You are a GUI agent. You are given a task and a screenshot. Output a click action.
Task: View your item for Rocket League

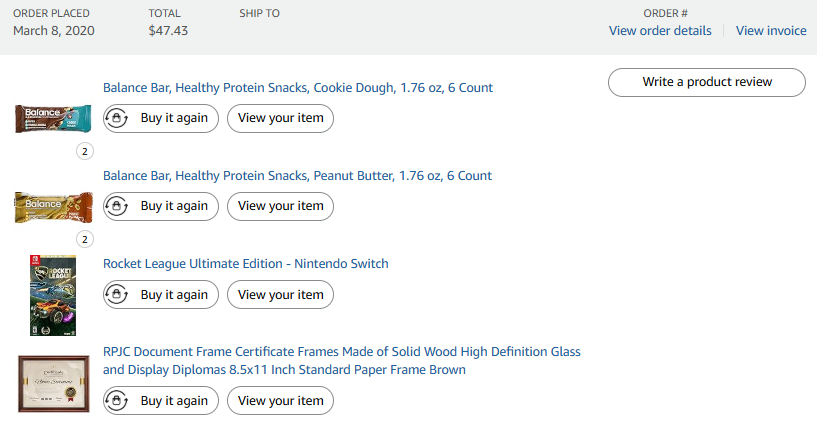[281, 294]
